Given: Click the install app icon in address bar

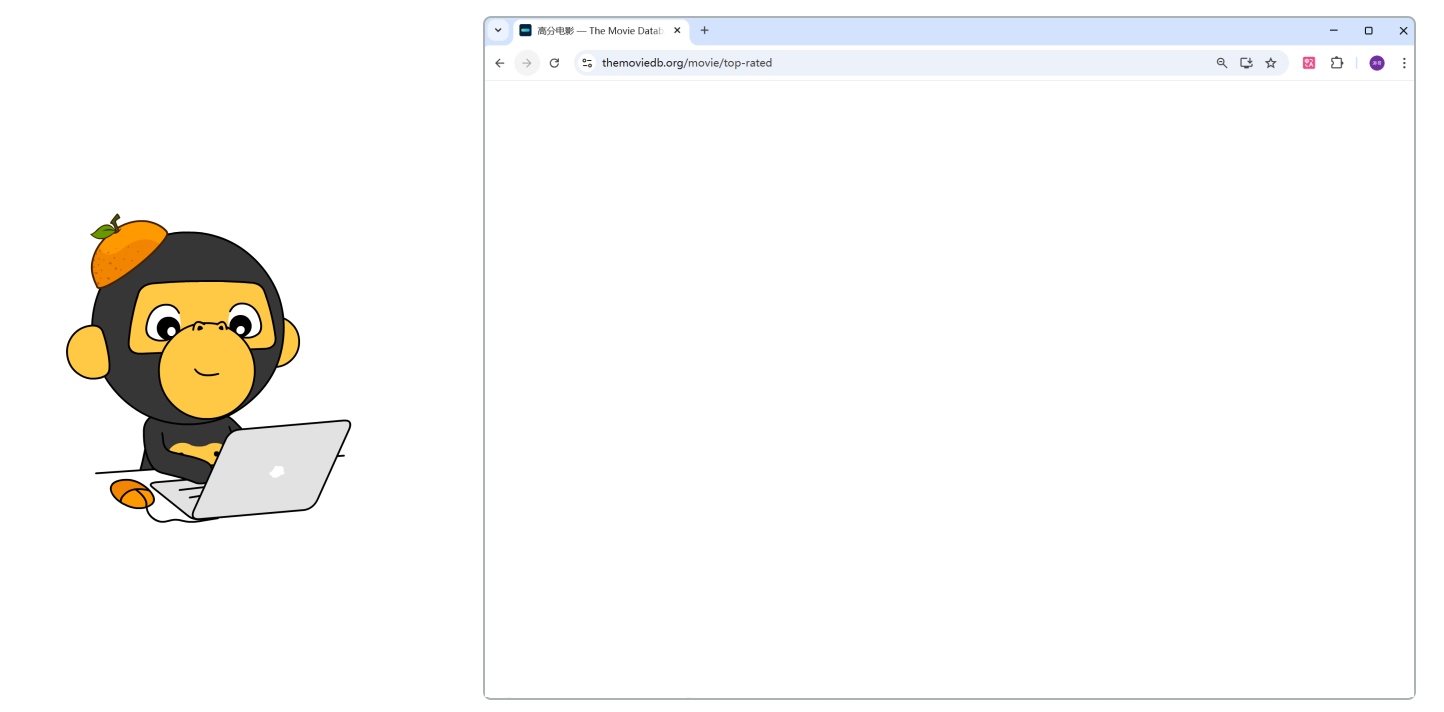Looking at the screenshot, I should 1246,63.
